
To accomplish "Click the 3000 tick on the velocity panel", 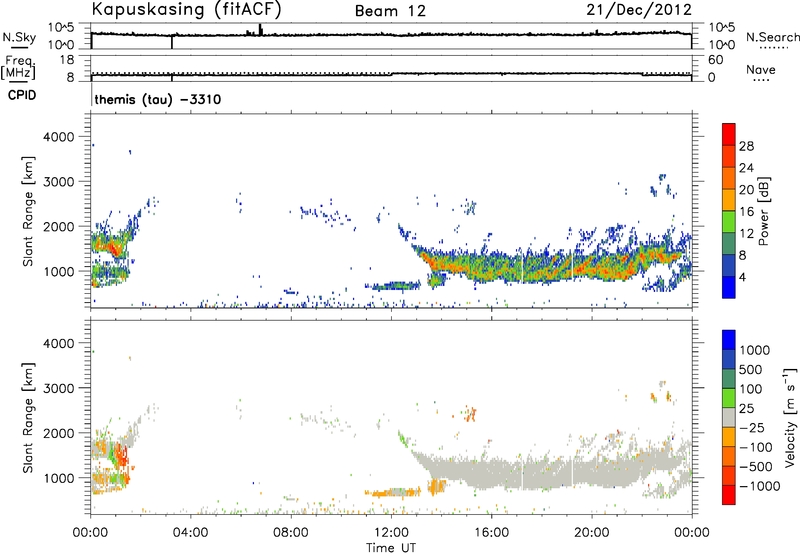I will tap(59, 388).
